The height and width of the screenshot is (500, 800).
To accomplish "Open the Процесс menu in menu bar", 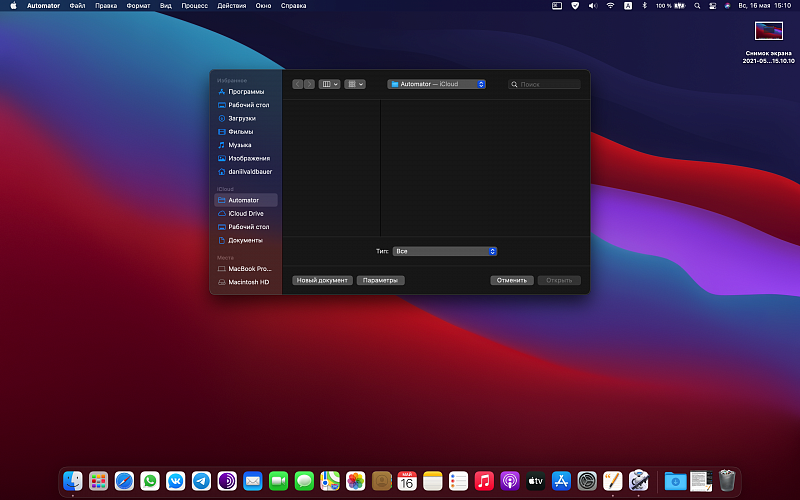I will tap(194, 6).
